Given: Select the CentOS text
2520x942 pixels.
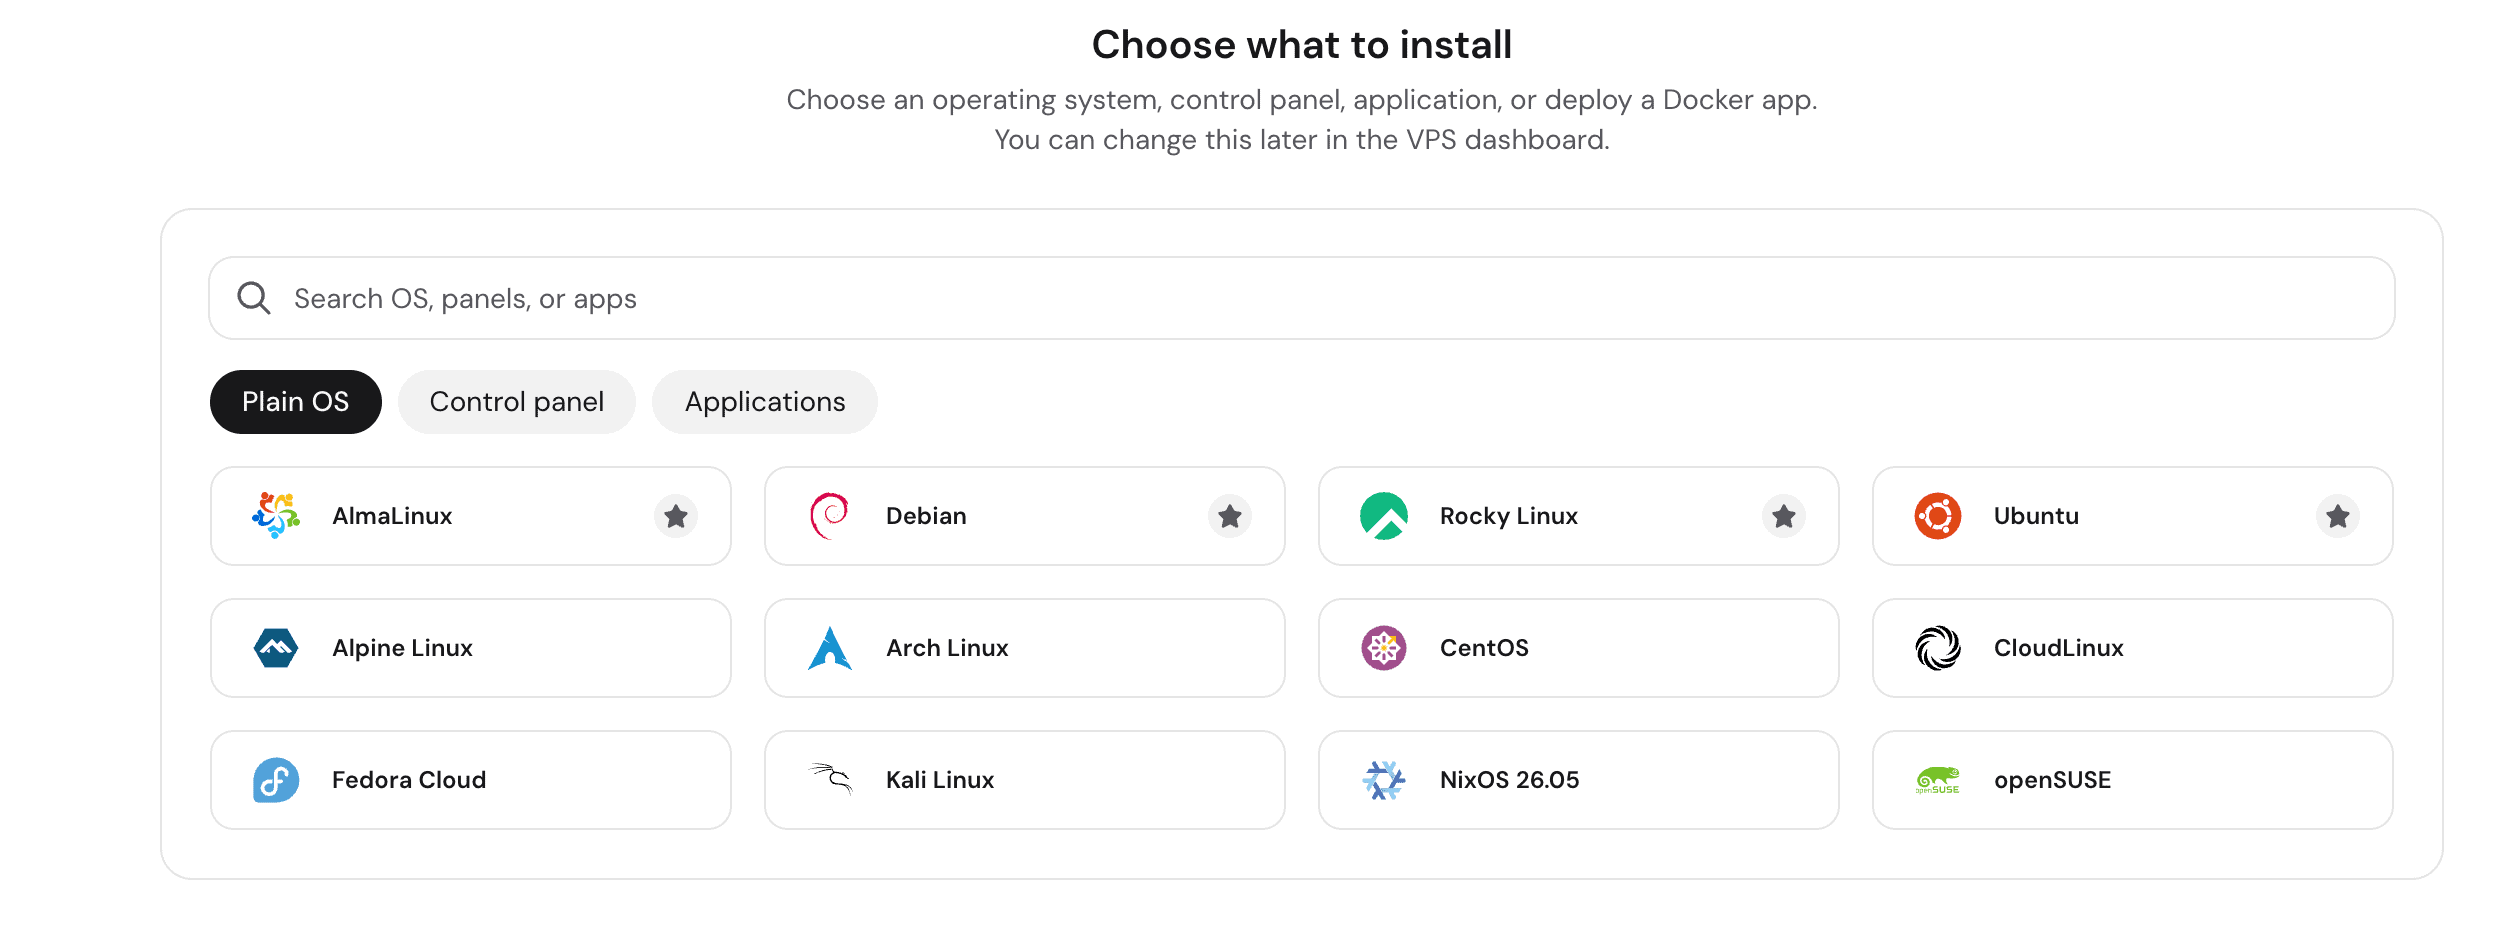Looking at the screenshot, I should [1484, 648].
